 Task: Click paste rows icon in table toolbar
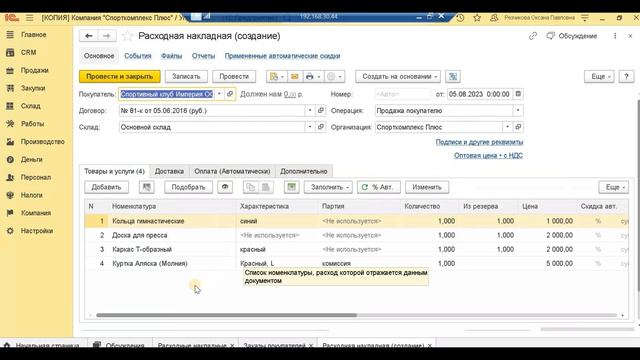pyautogui.click(x=265, y=187)
